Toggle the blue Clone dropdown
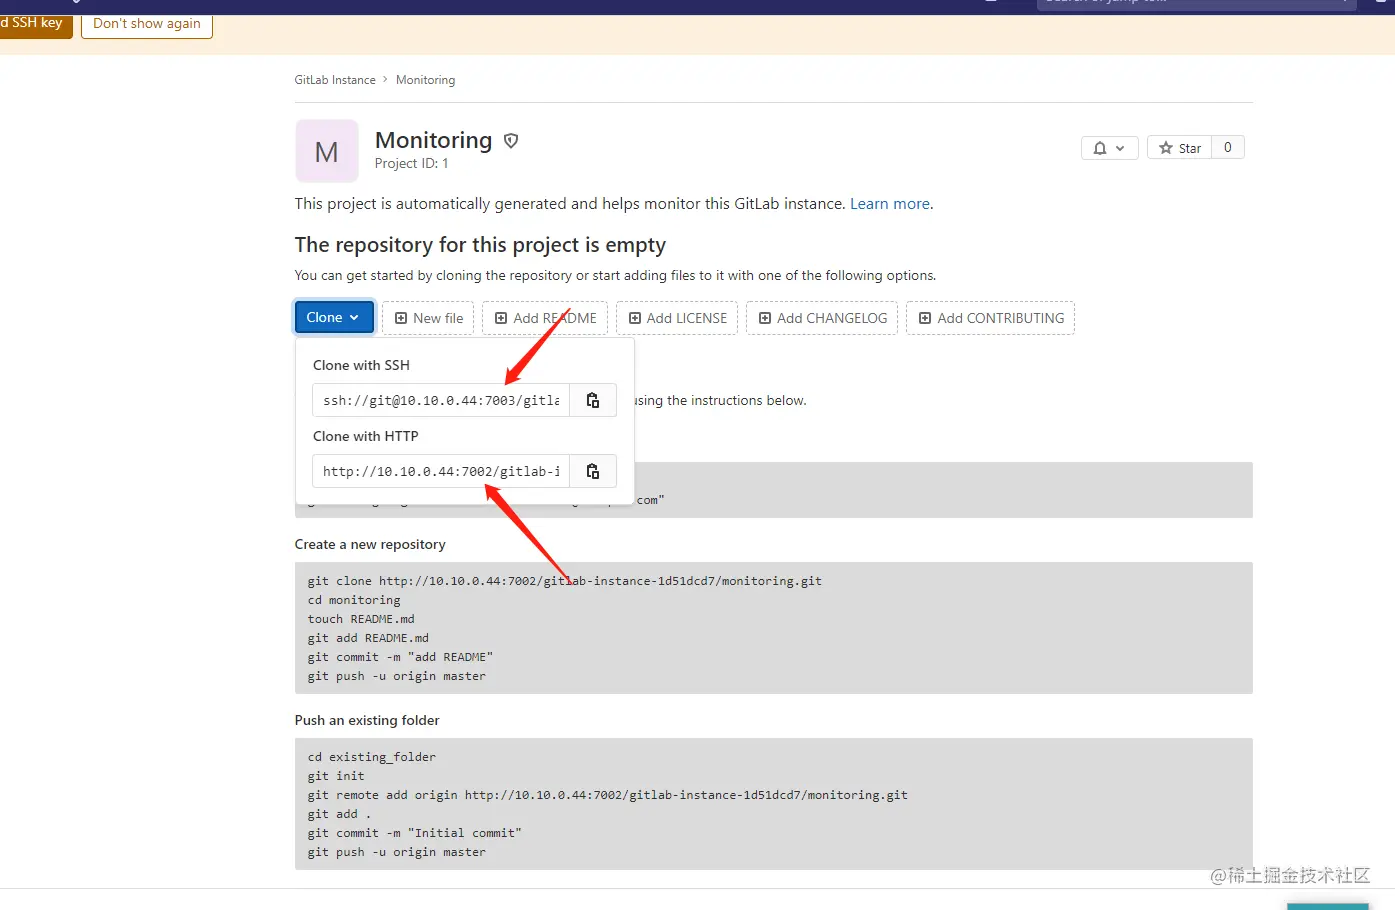This screenshot has width=1395, height=910. tap(334, 318)
